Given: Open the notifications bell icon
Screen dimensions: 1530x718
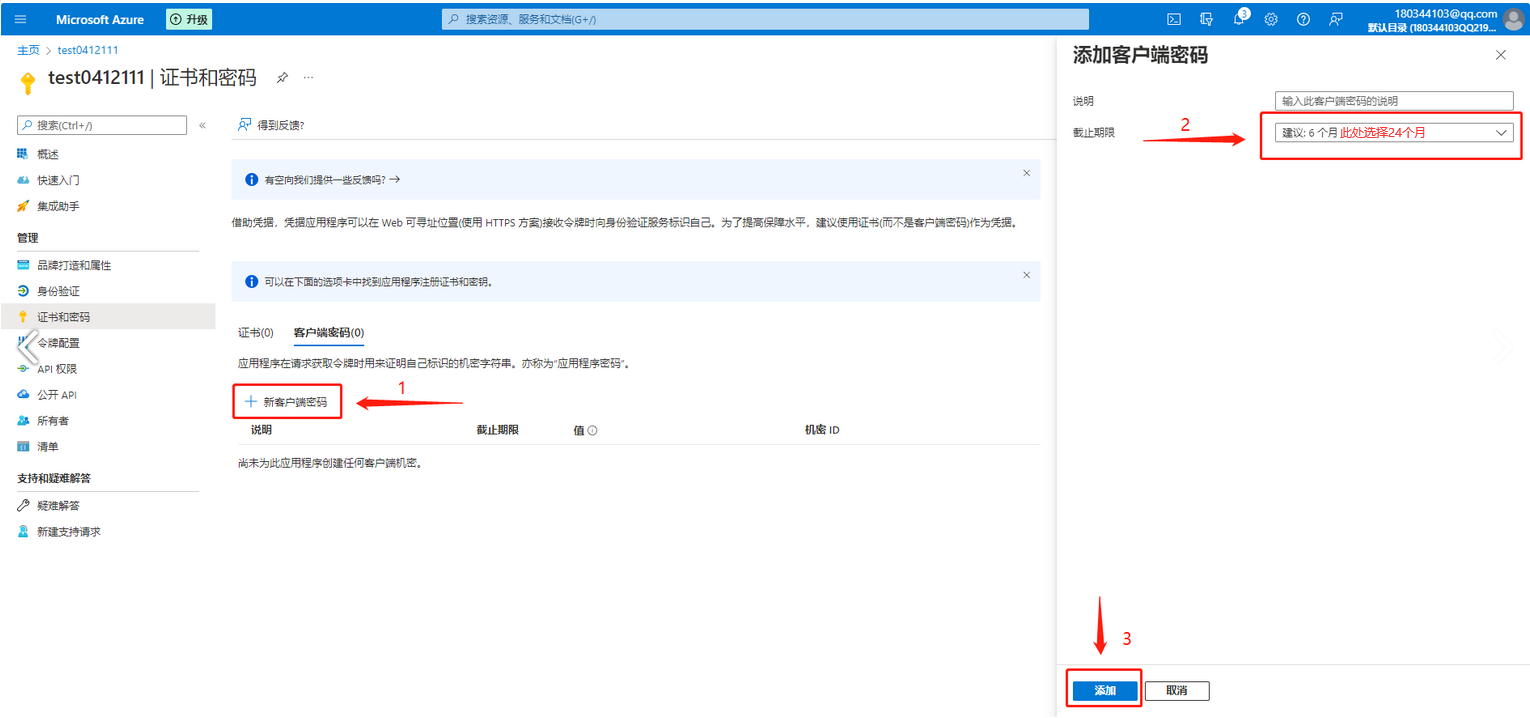Looking at the screenshot, I should pyautogui.click(x=1239, y=19).
